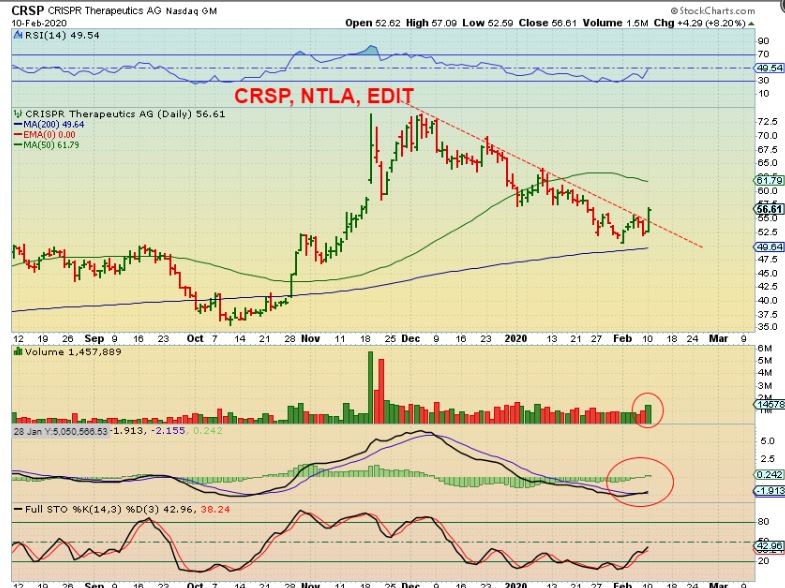
Task: Click the 35.0 price axis label
Action: [x=768, y=327]
